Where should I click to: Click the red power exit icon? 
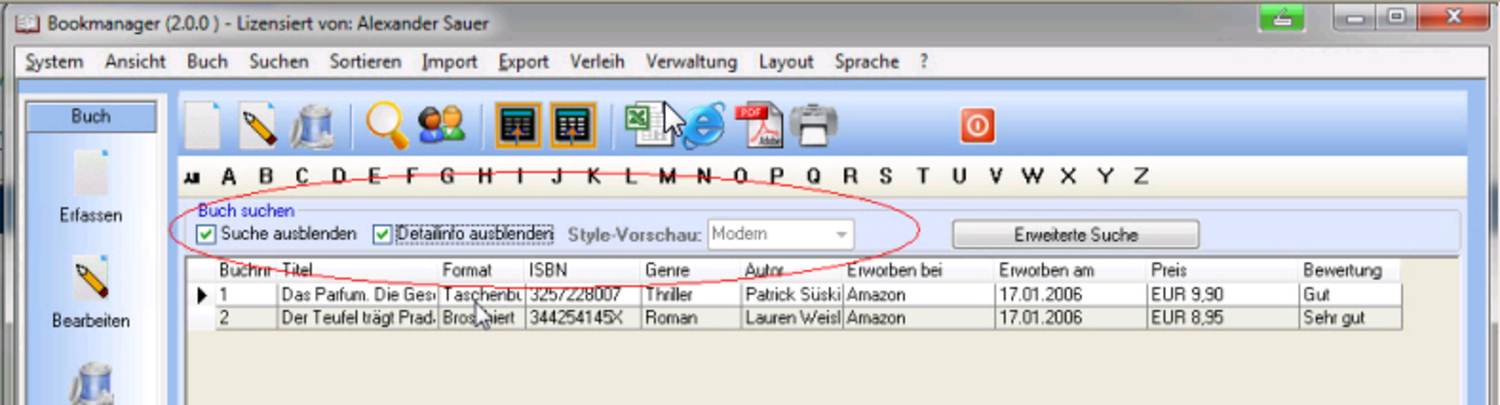click(977, 126)
